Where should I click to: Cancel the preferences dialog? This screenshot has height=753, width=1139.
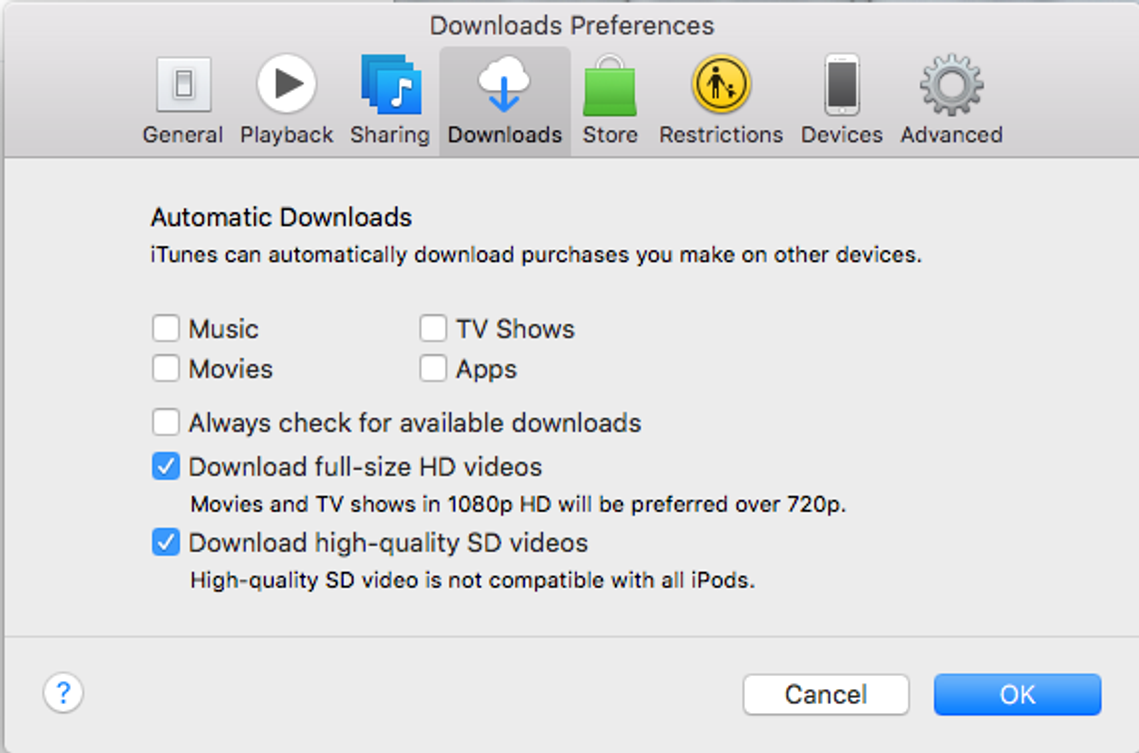(826, 694)
